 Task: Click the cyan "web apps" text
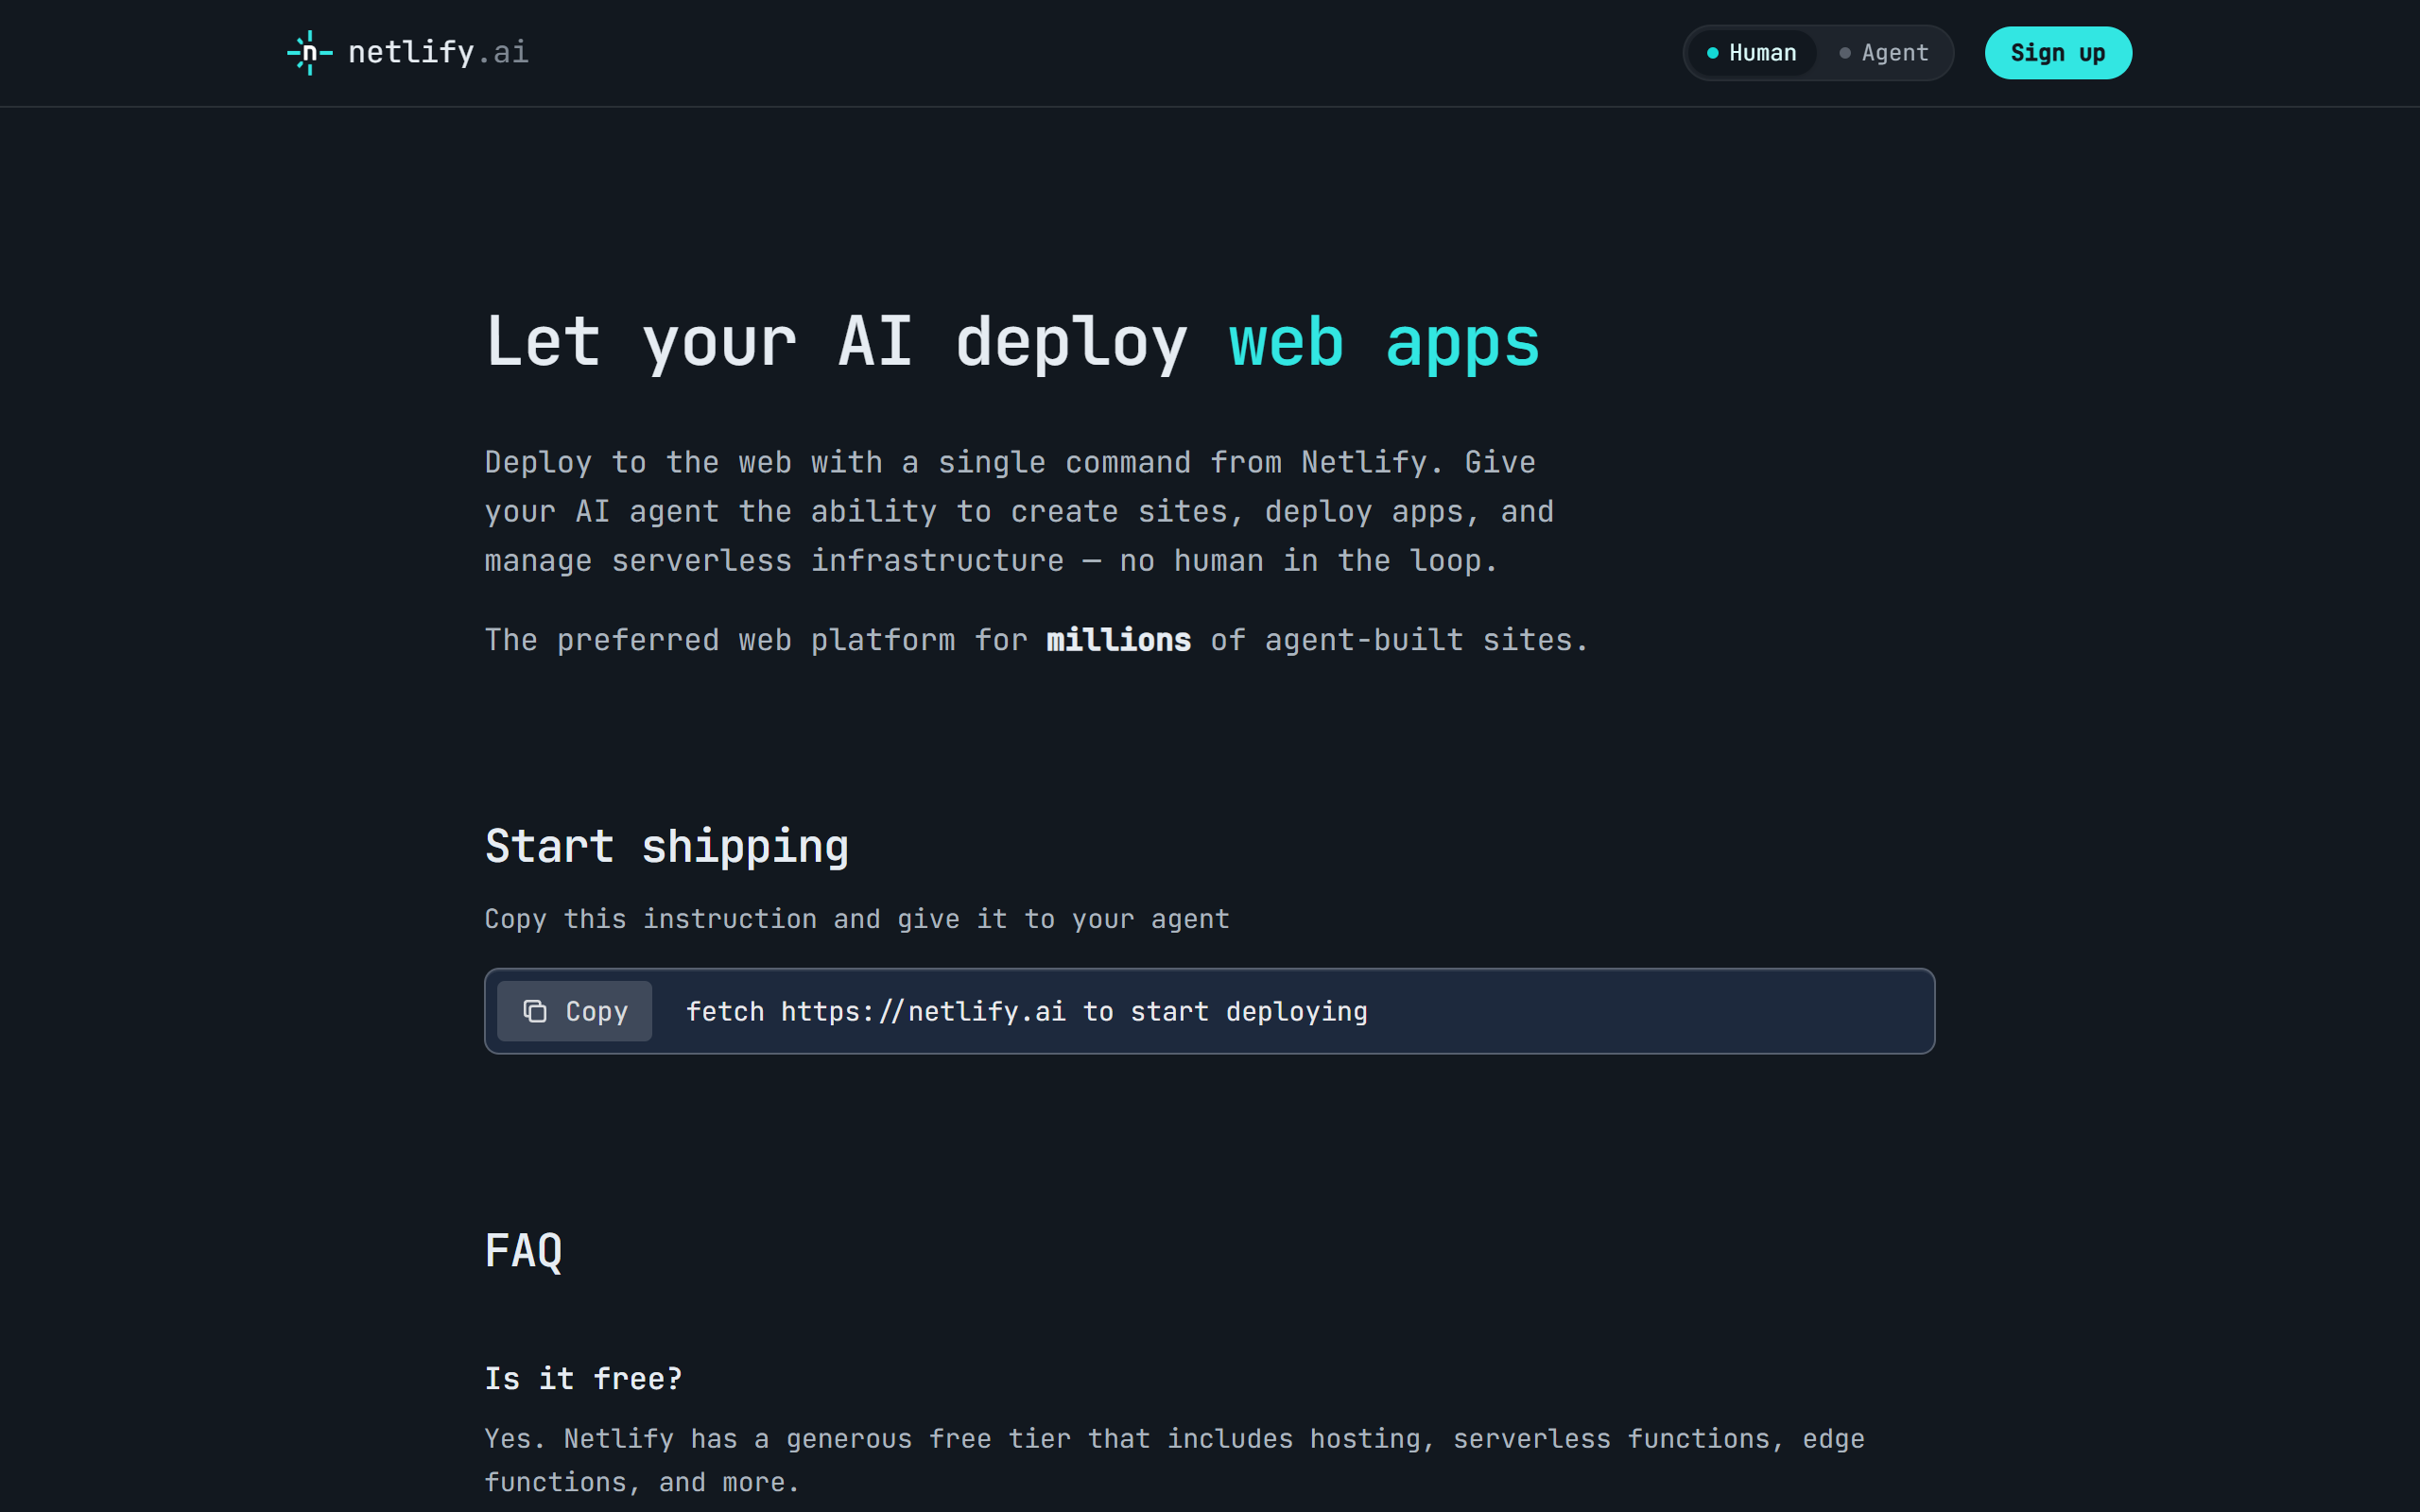1384,343
